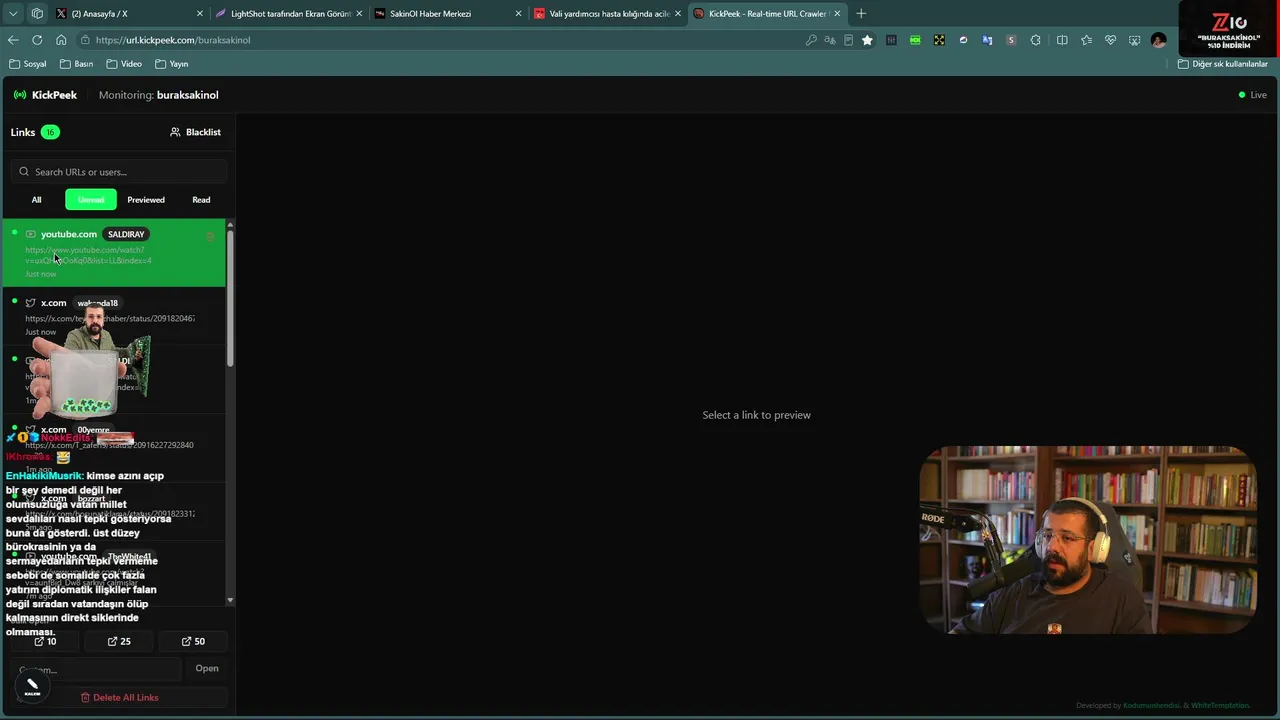
Task: Open the reader view icon in address bar
Action: [849, 40]
